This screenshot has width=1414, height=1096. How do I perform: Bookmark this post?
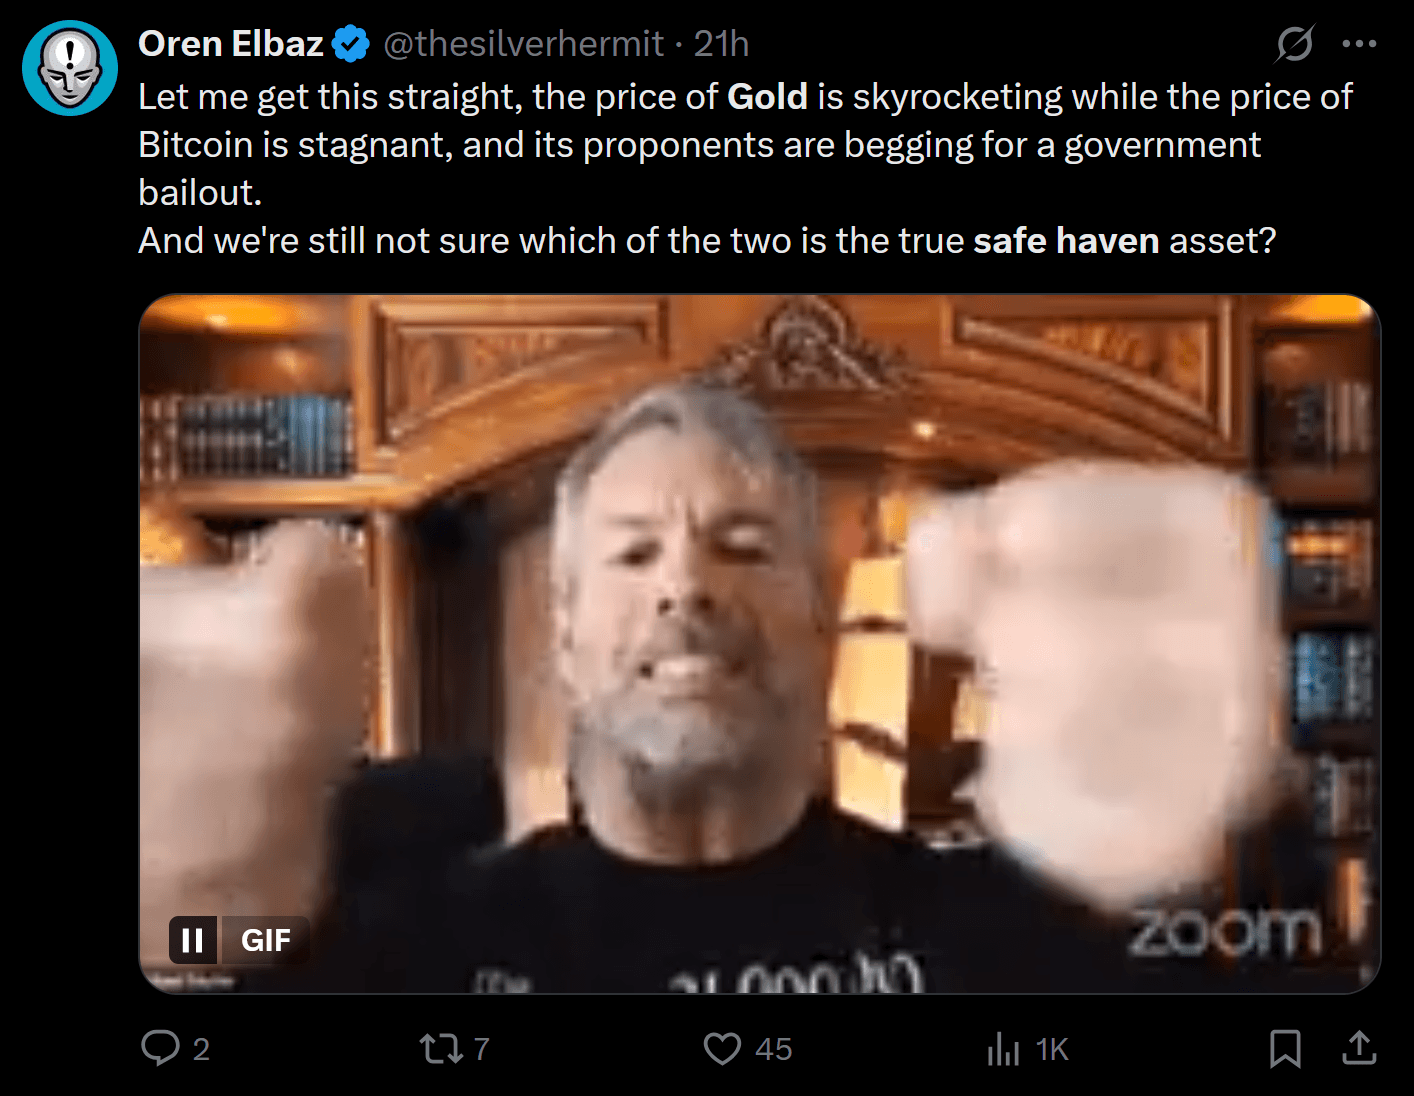[1285, 1048]
